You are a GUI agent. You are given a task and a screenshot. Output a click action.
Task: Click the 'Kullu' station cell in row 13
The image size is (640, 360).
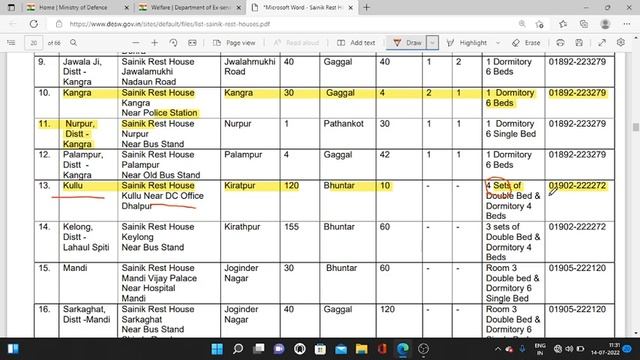tap(73, 185)
